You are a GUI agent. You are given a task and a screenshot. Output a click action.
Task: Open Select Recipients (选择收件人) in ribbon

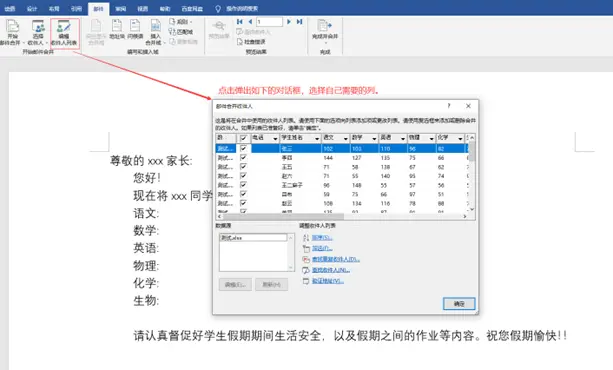coord(38,32)
